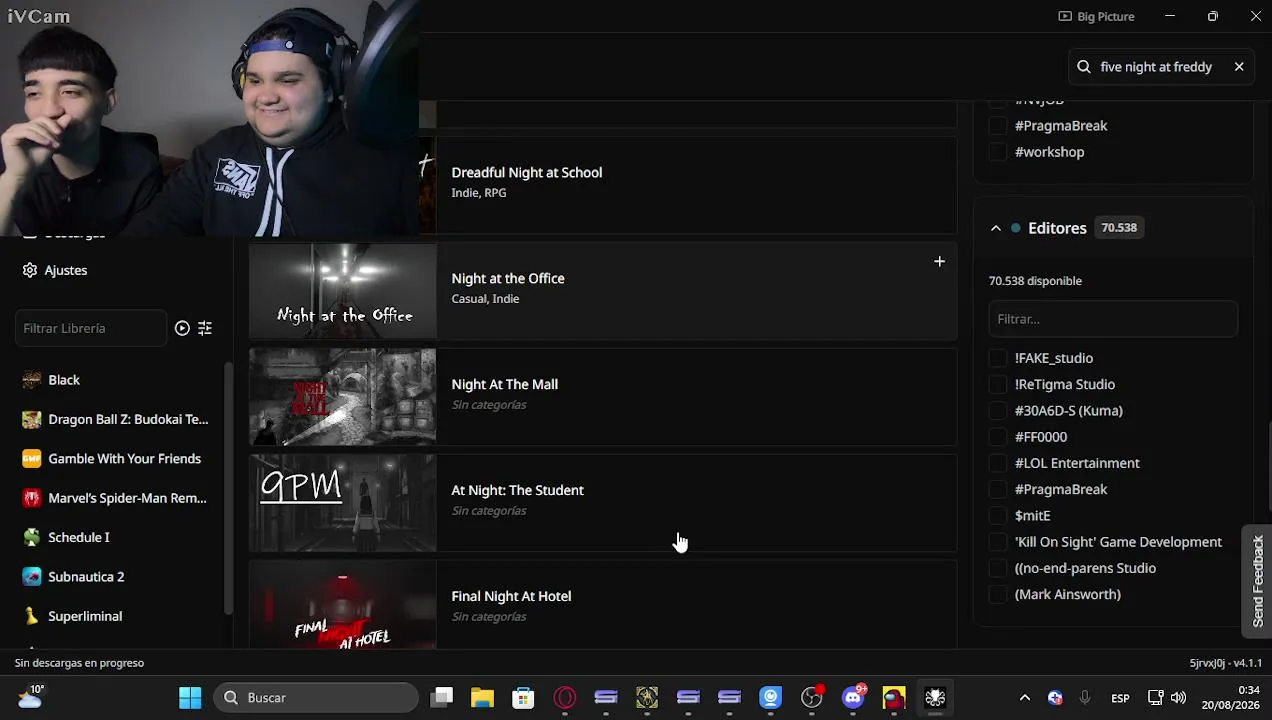Check the !FAKE_studio publisher checkbox
The height and width of the screenshot is (720, 1272).
click(x=997, y=358)
